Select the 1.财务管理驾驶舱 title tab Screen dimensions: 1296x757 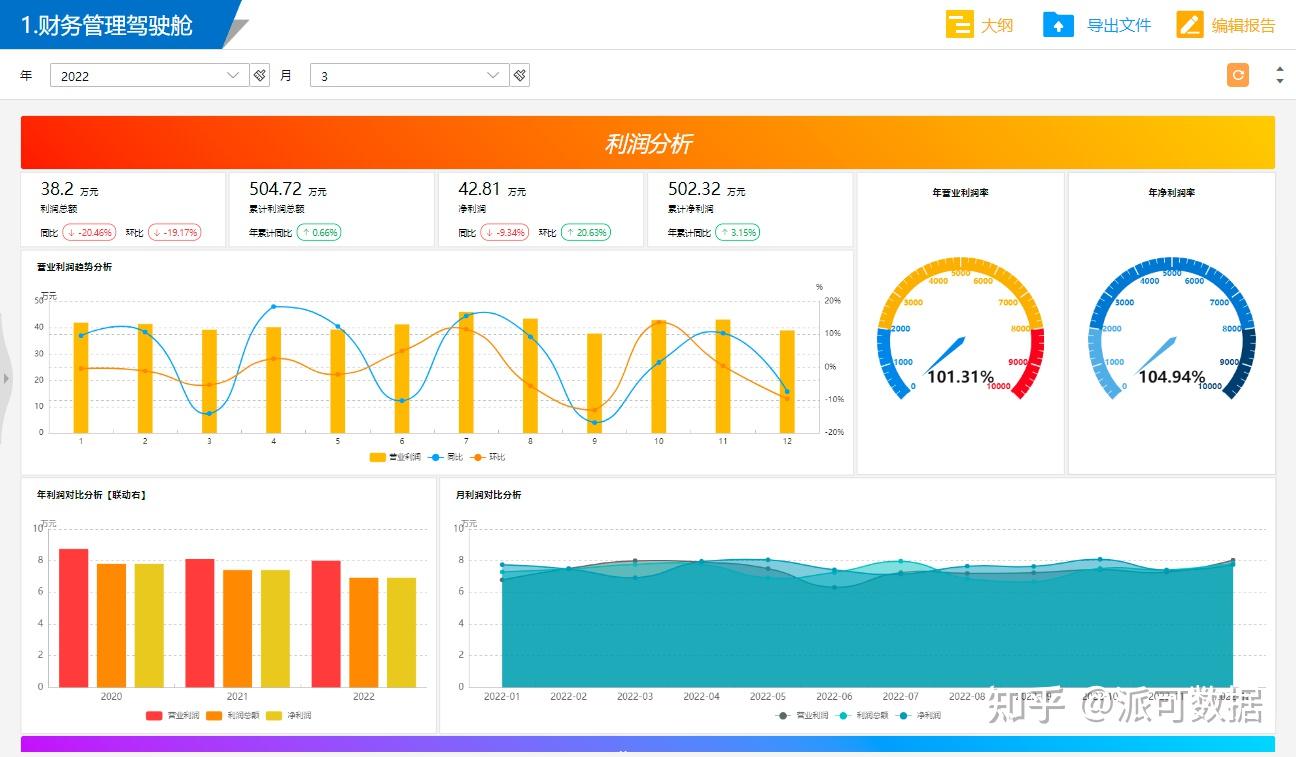(x=108, y=25)
